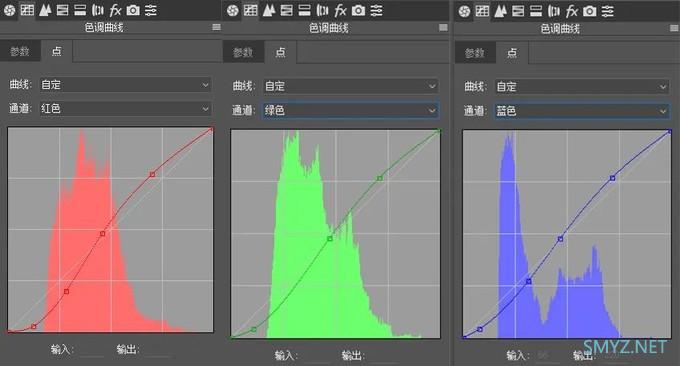This screenshot has height=366, width=680.
Task: Select upper highlight control point on red curve
Action: [x=152, y=174]
